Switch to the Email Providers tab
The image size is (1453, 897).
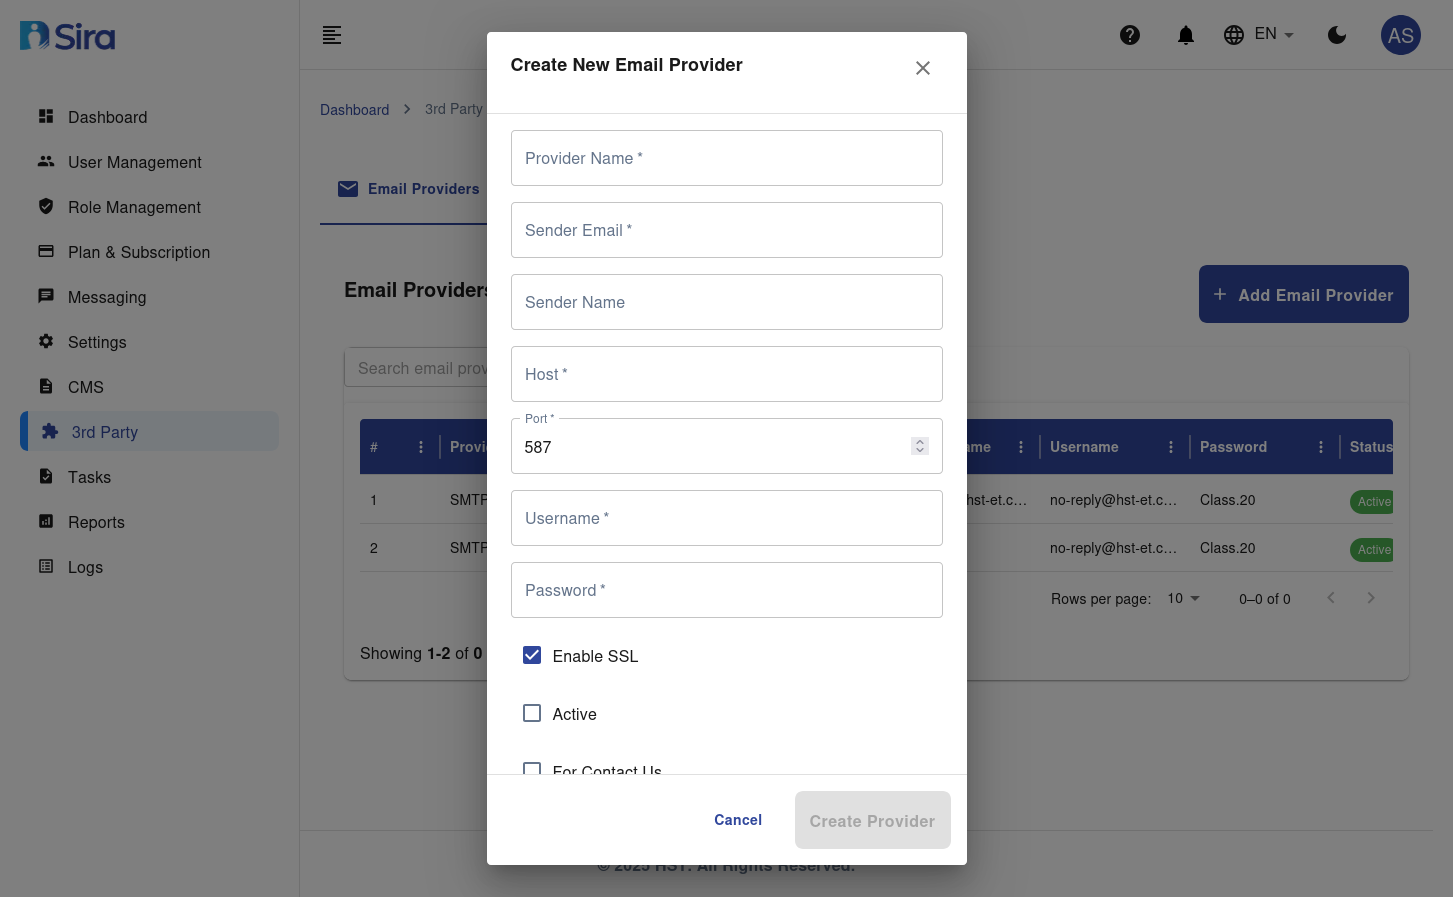pyautogui.click(x=410, y=189)
